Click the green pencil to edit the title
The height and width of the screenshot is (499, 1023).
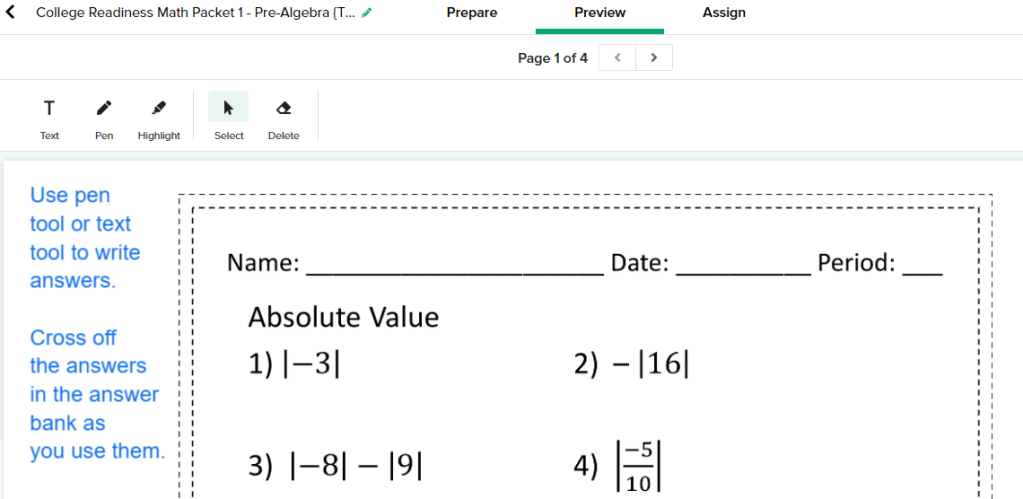coord(366,13)
